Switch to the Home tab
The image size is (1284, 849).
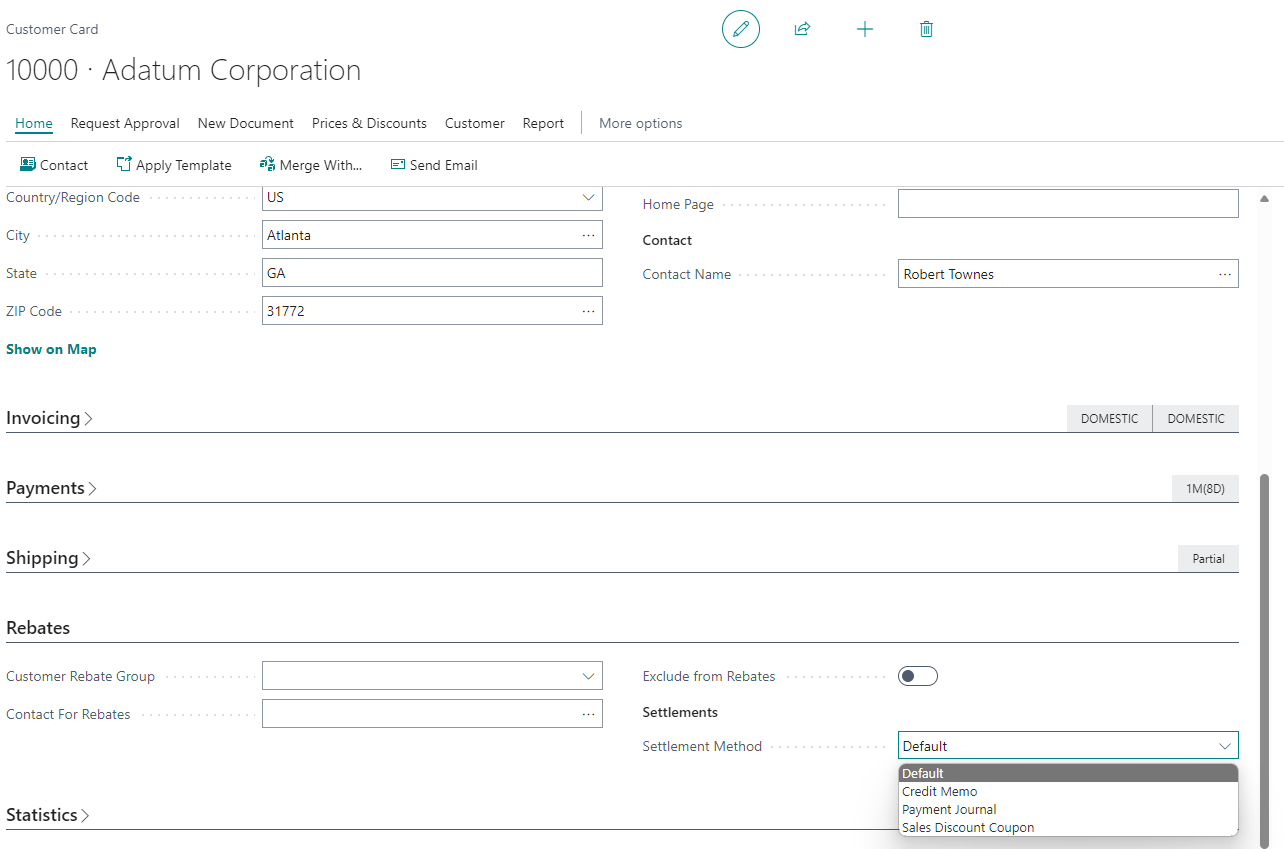coord(34,123)
